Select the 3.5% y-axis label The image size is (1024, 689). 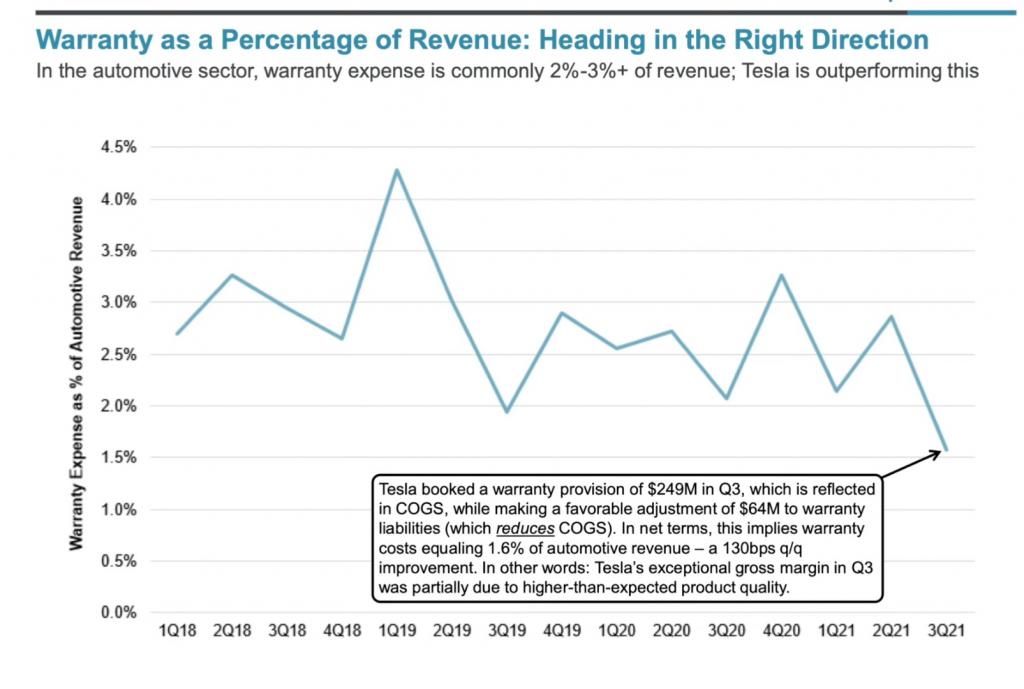(x=119, y=251)
